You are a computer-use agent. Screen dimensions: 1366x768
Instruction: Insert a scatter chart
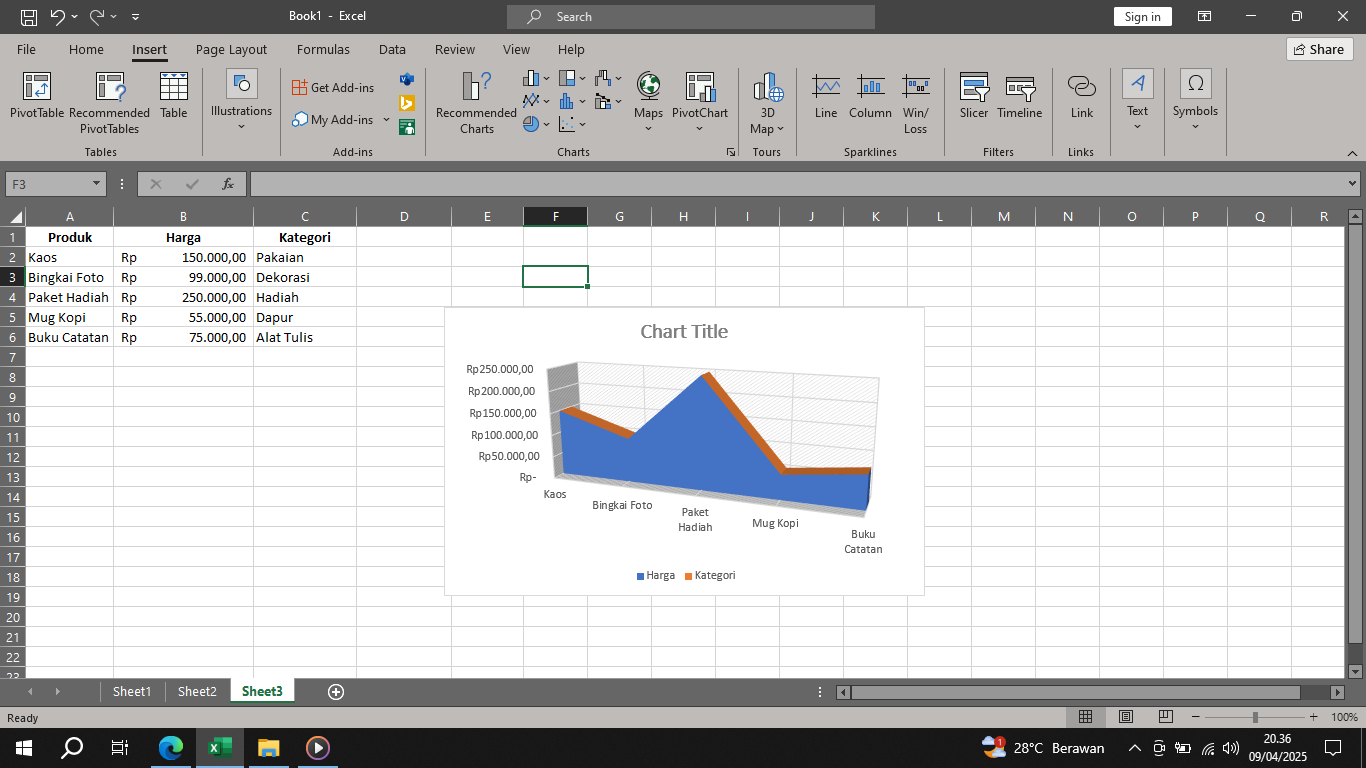coord(565,126)
